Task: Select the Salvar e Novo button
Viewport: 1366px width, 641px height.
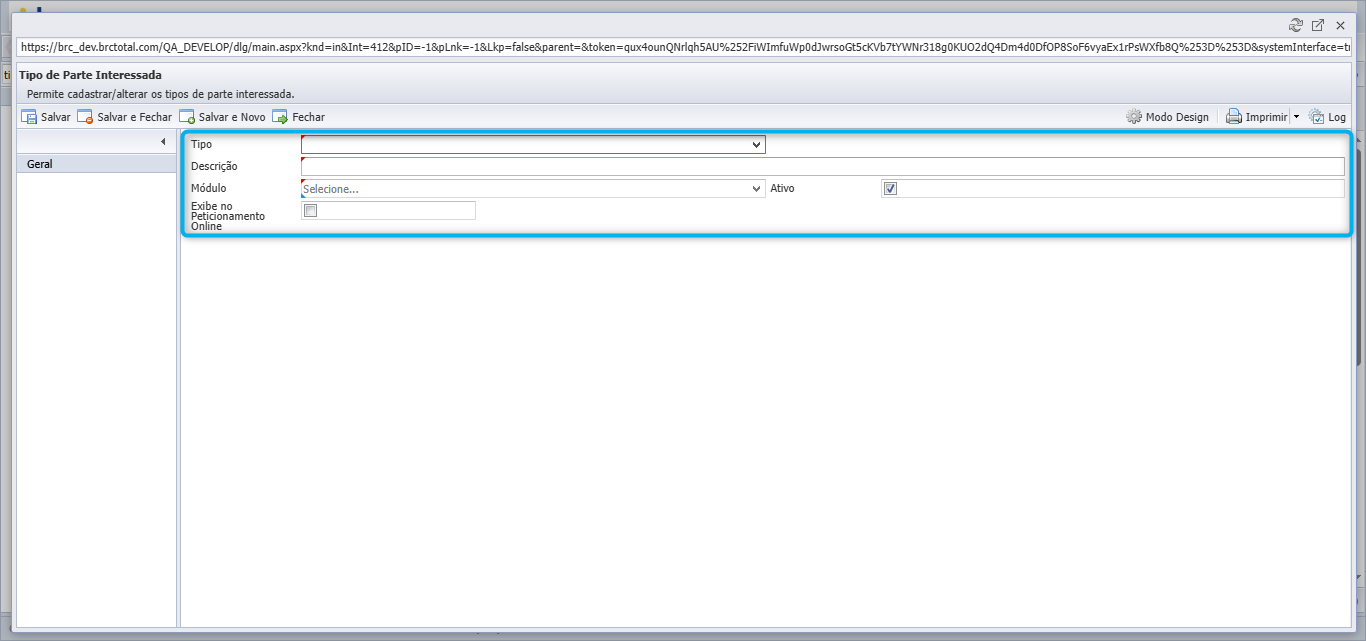Action: (222, 117)
